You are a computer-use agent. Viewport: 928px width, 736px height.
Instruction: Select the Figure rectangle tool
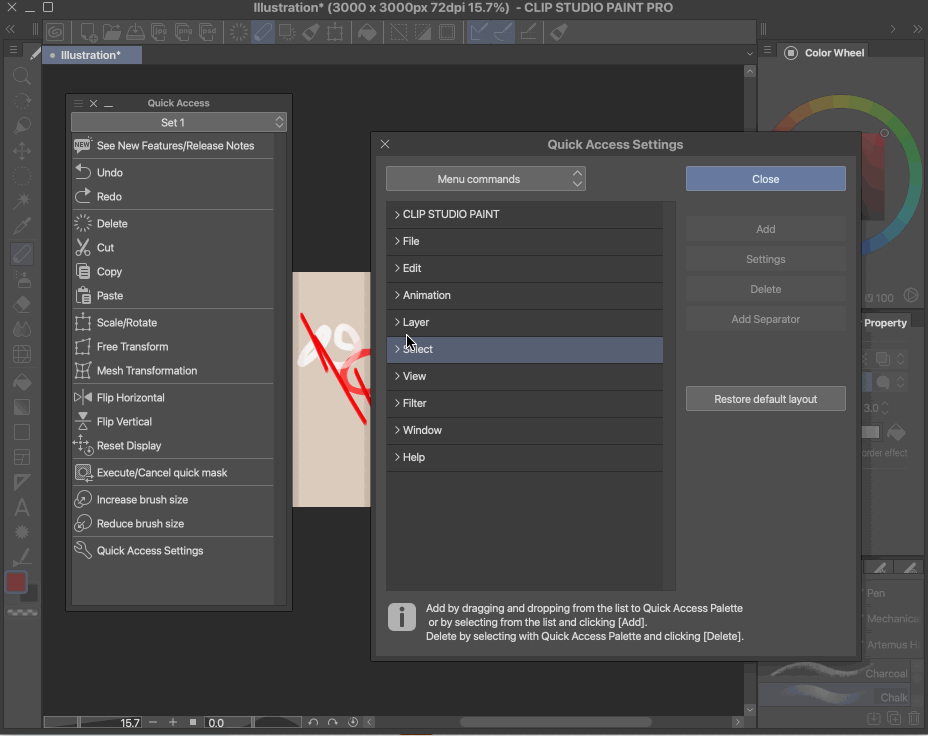(22, 432)
